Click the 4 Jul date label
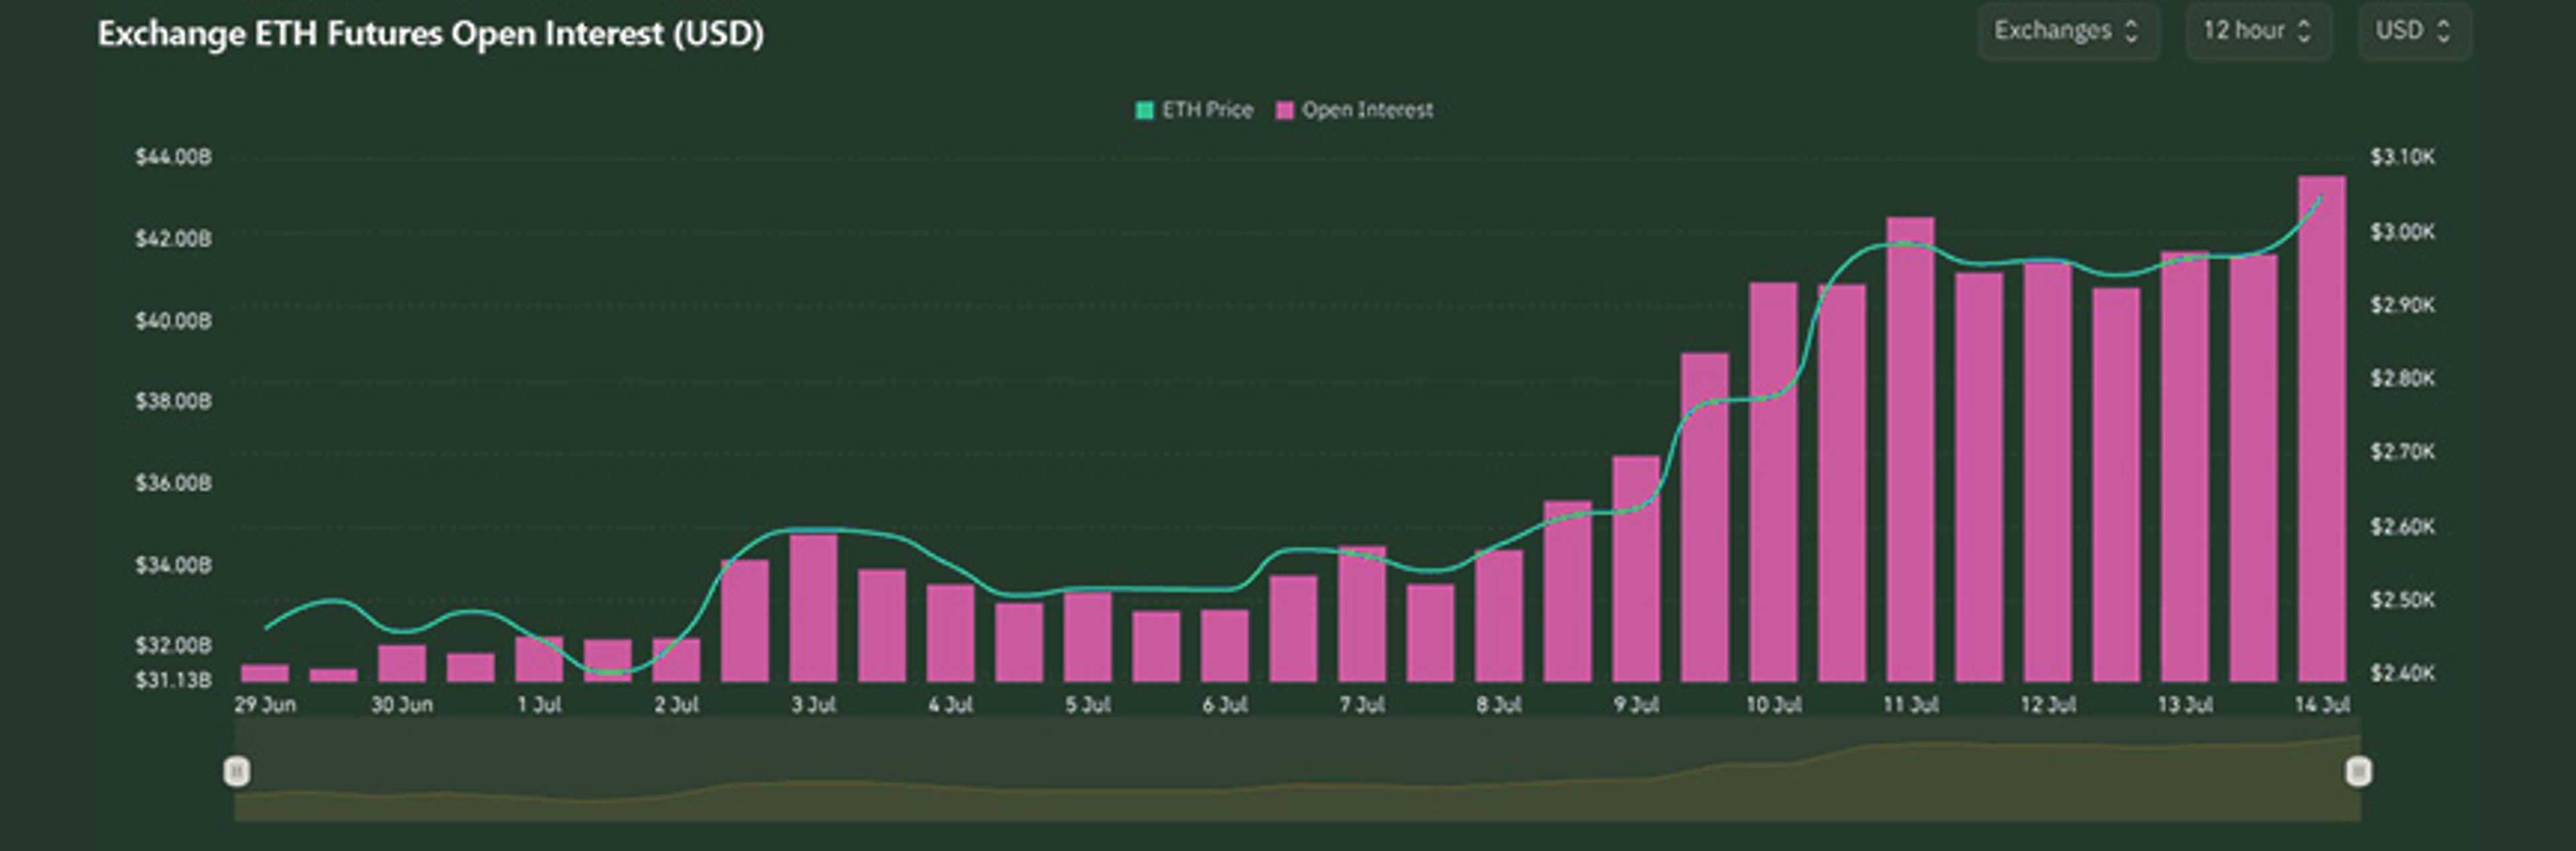The height and width of the screenshot is (851, 2576). 950,705
